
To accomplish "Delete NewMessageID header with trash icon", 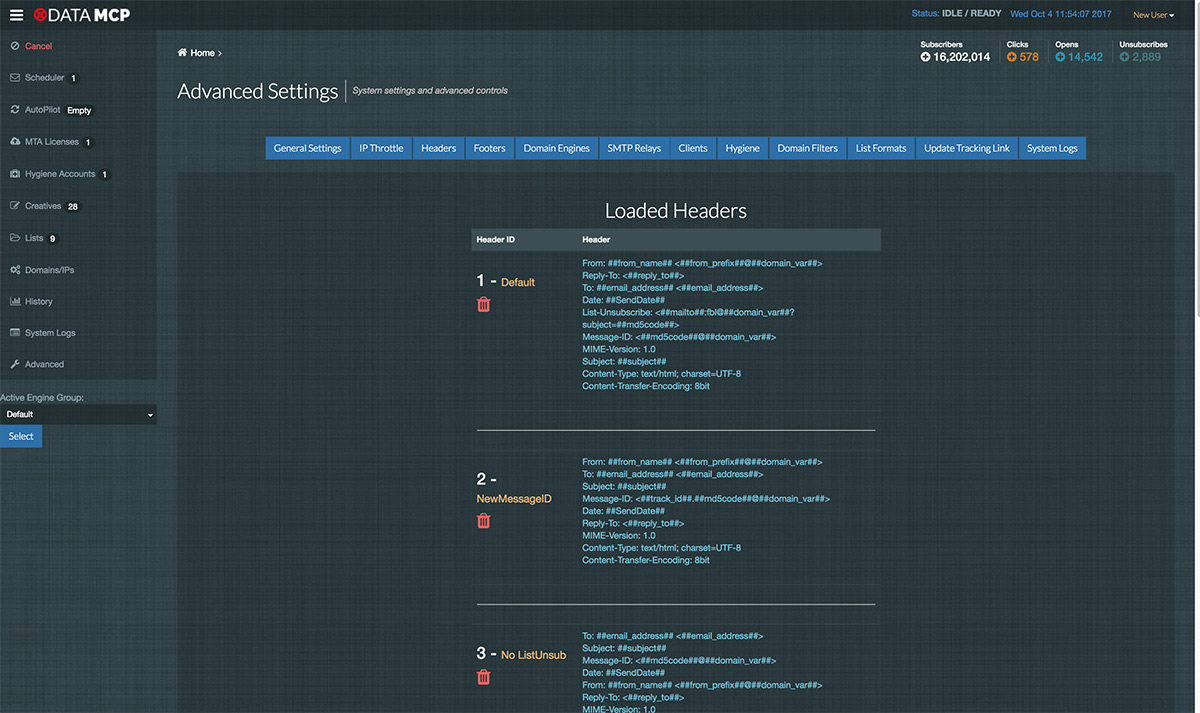I will pyautogui.click(x=484, y=520).
